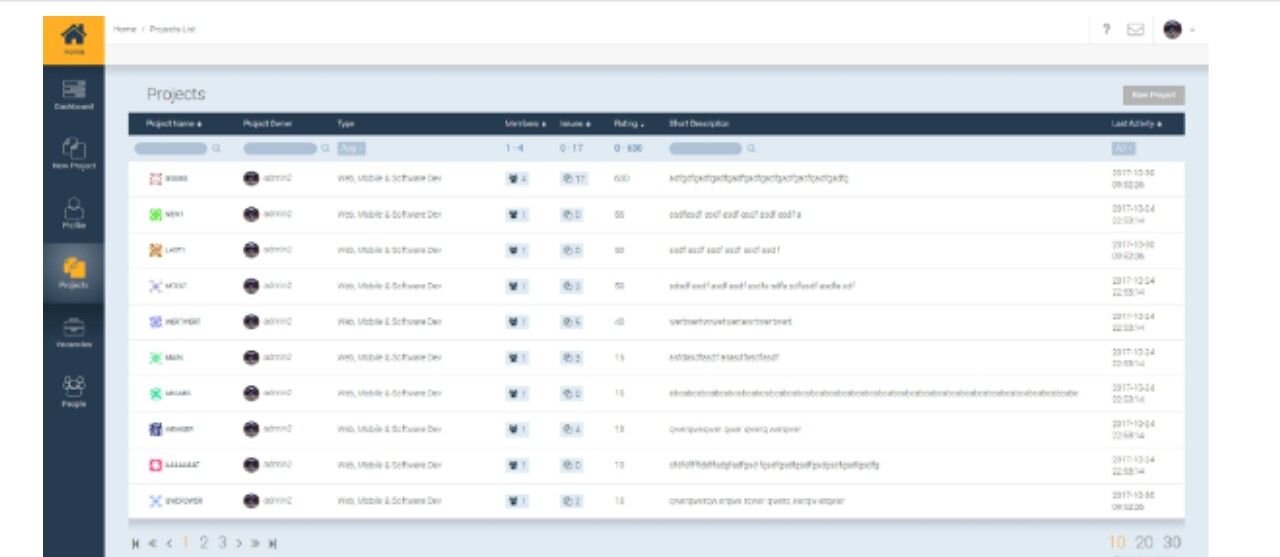Click the Project Owner filter field
The image size is (1280, 557).
click(280, 148)
